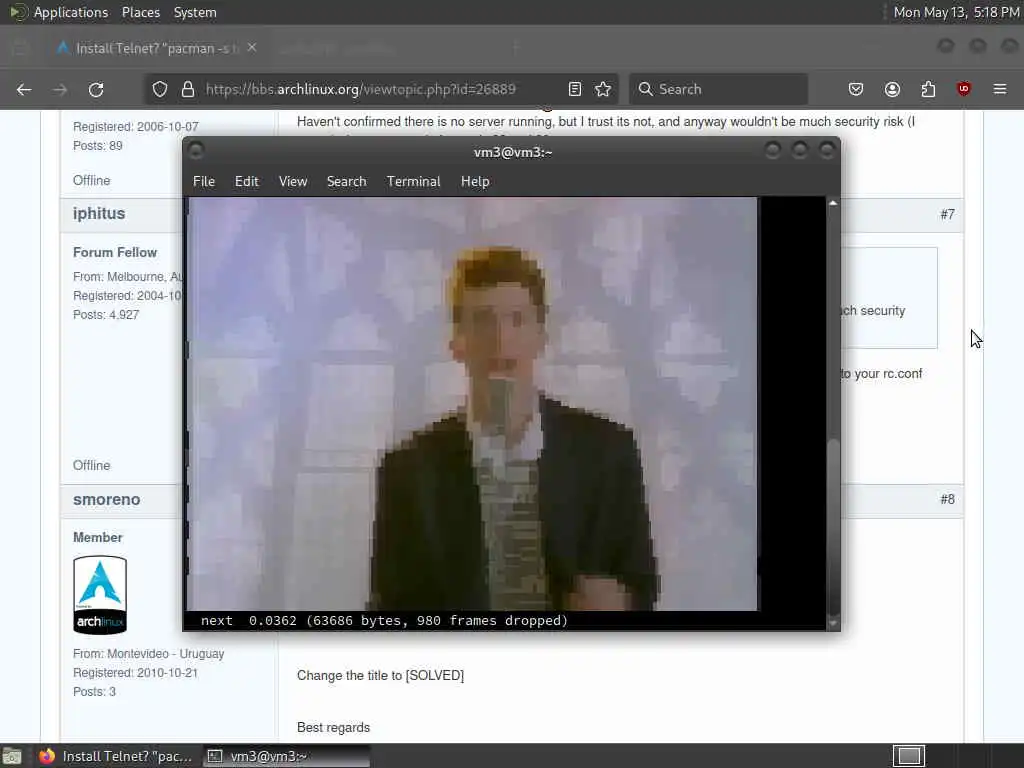Switch to vm3@vm3 terminal in taskbar
The height and width of the screenshot is (768, 1024).
point(287,756)
